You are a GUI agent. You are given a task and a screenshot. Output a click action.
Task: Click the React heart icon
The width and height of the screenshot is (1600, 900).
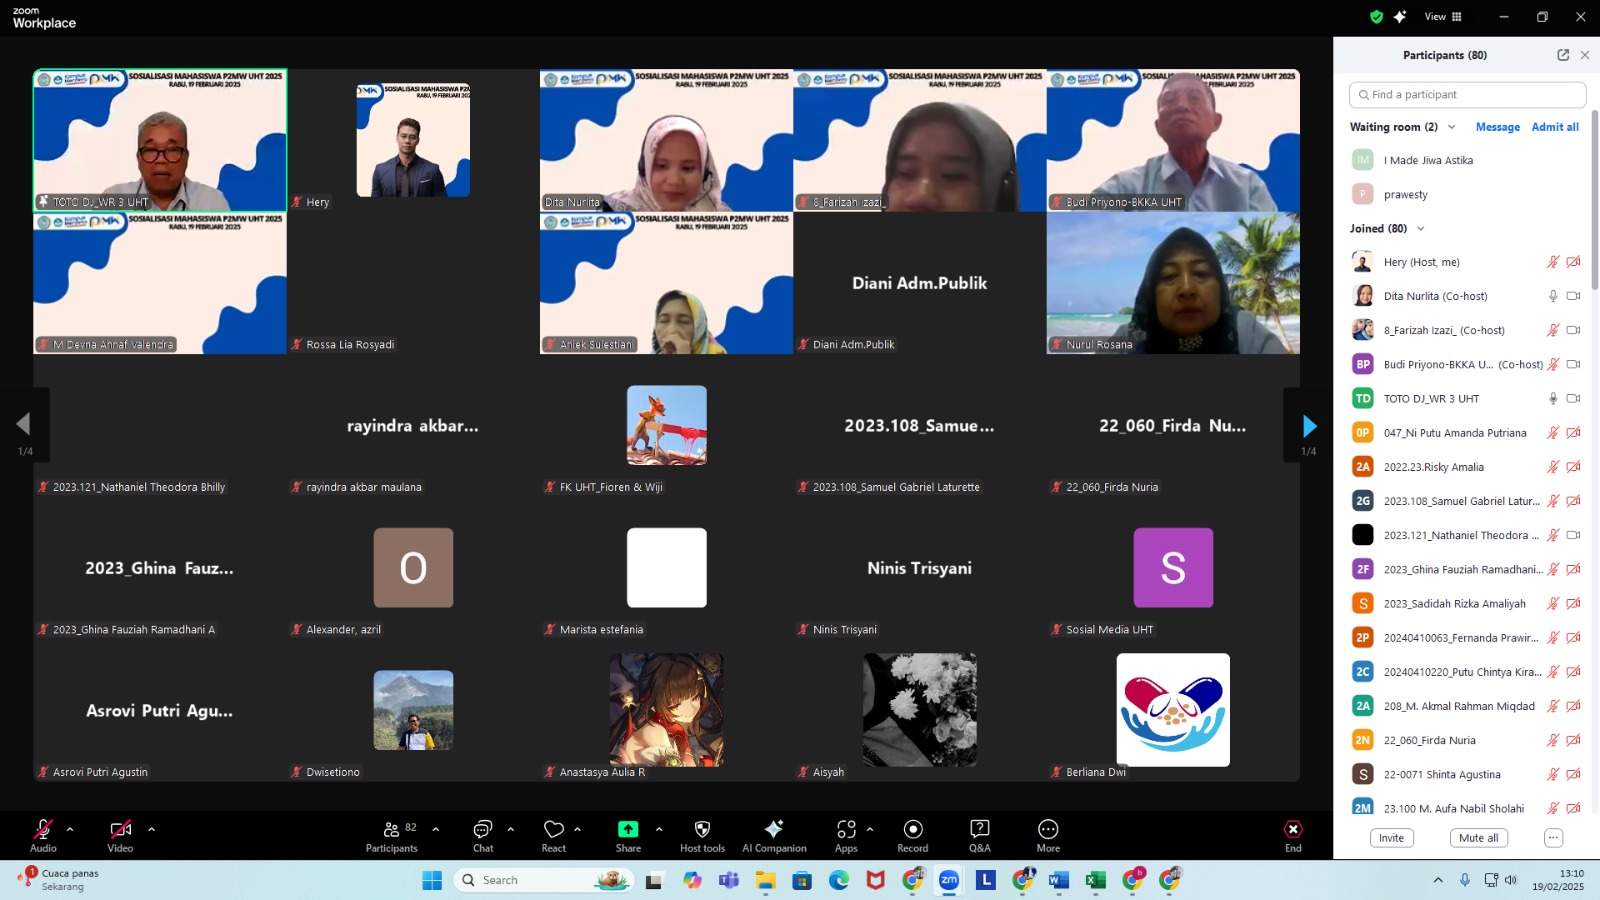(x=554, y=835)
